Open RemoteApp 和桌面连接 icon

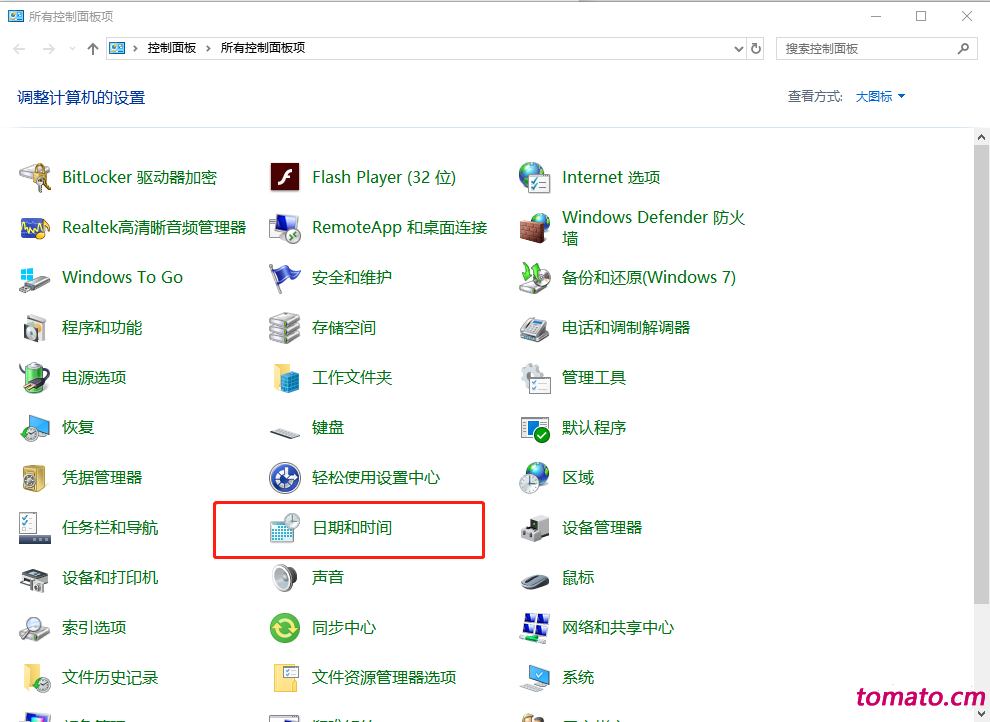click(285, 227)
